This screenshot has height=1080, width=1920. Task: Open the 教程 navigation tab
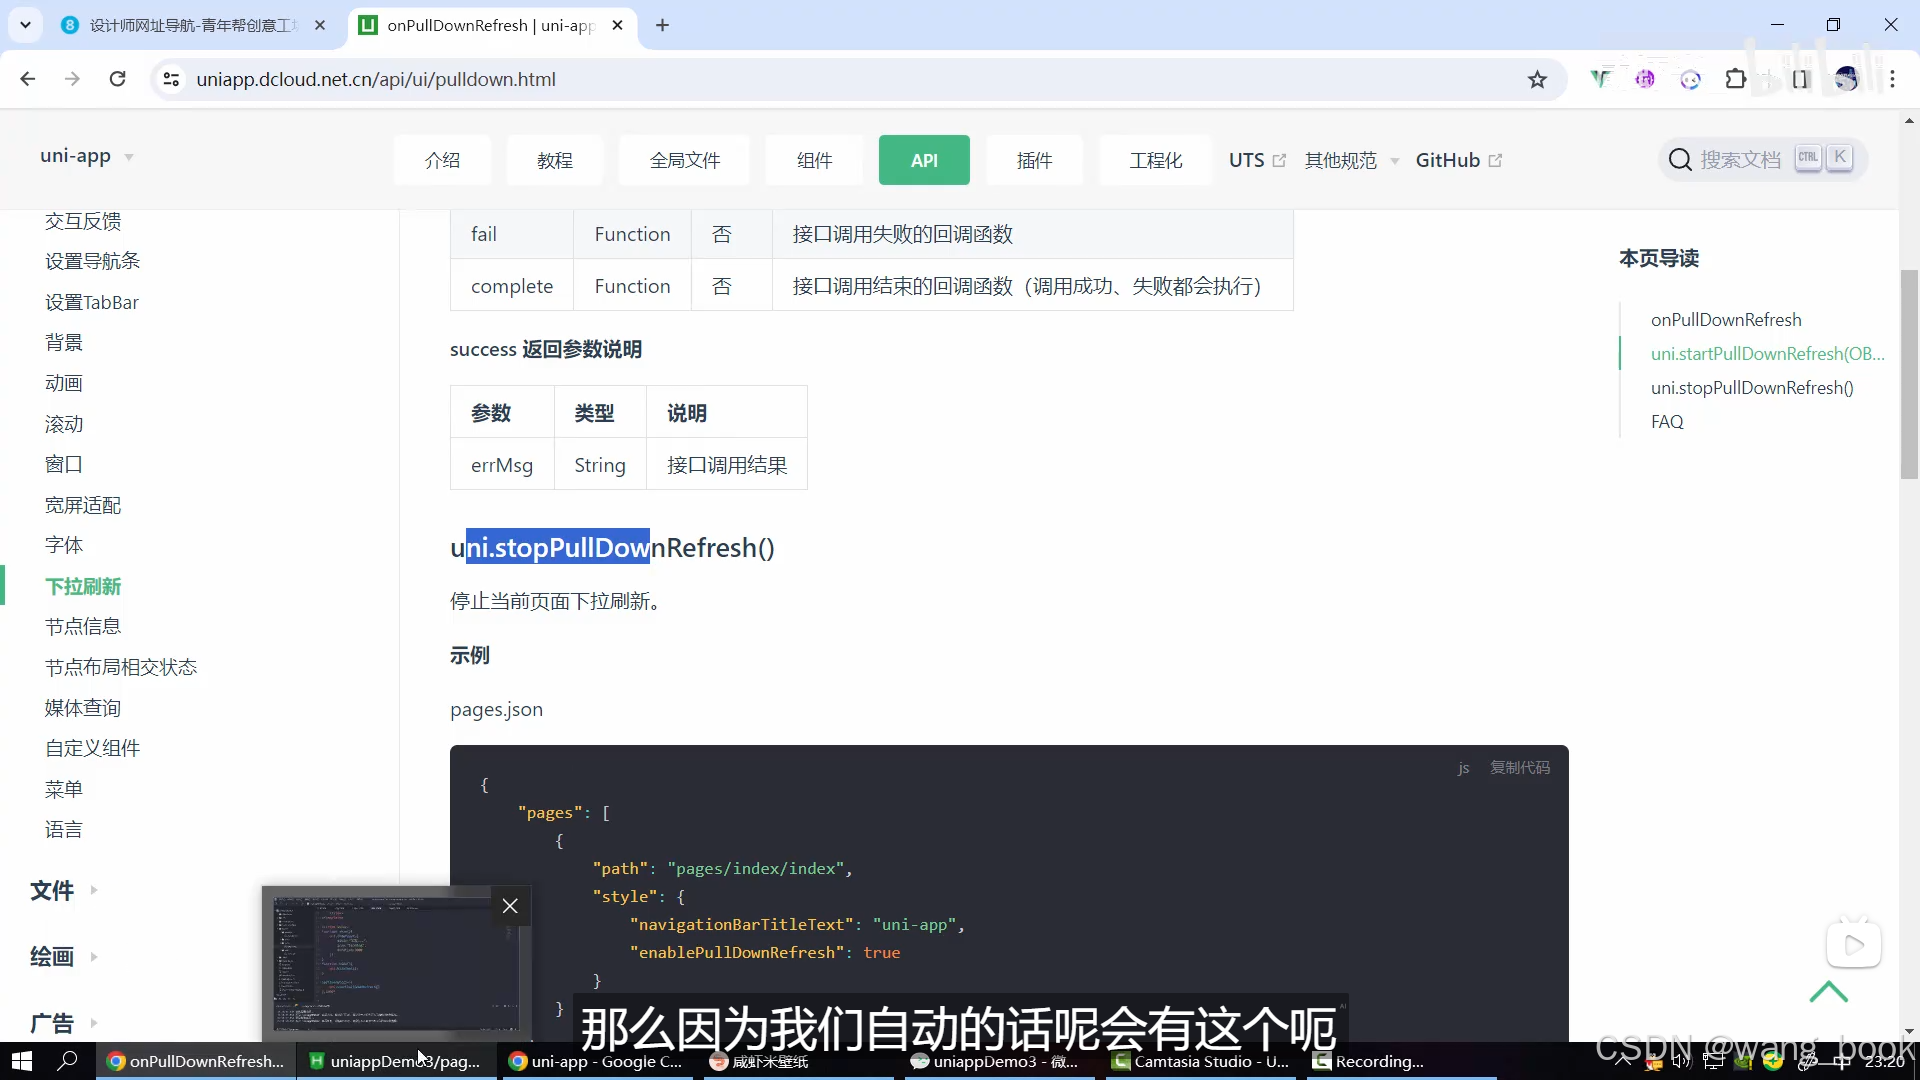click(x=554, y=160)
